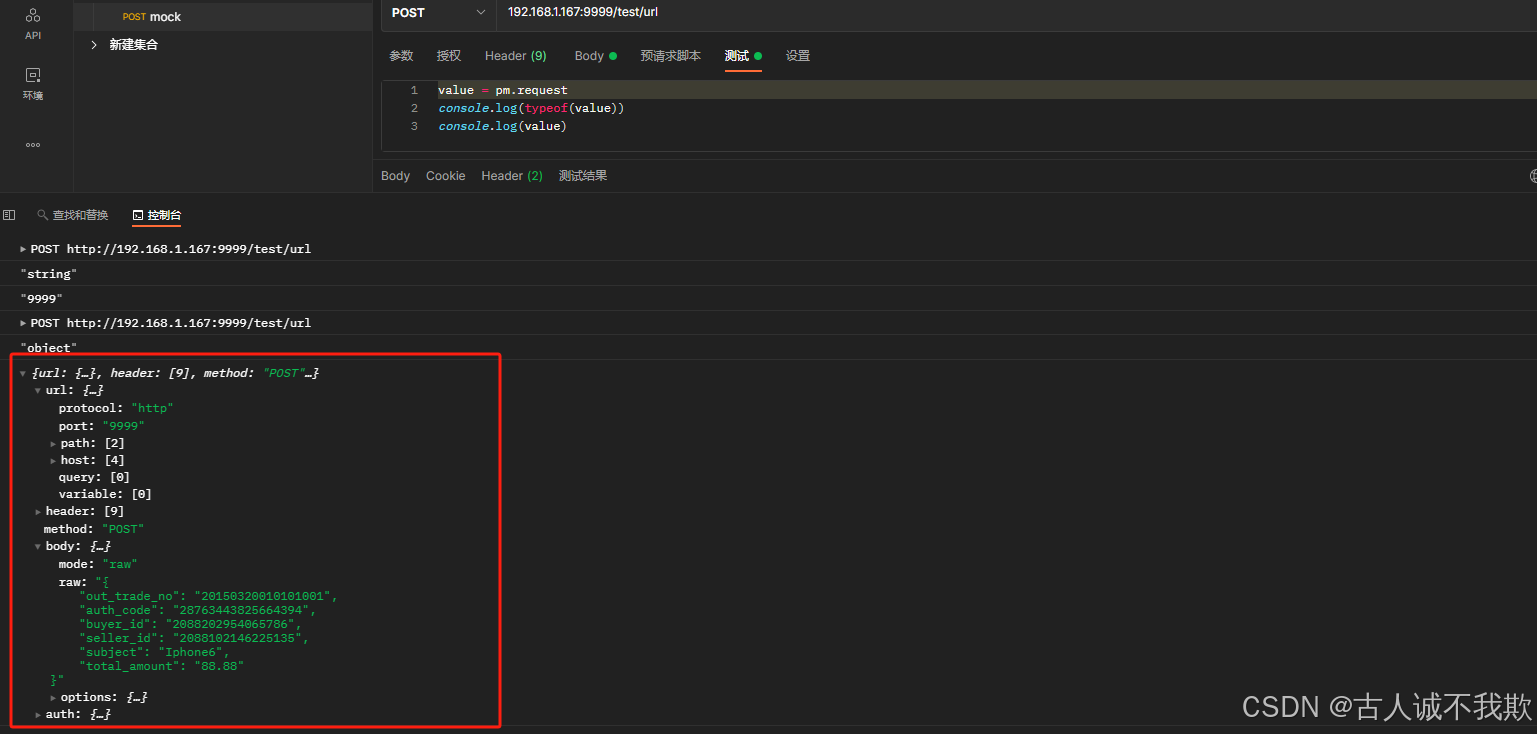Open the 环境 environment sidebar icon
Image resolution: width=1537 pixels, height=734 pixels.
click(x=33, y=84)
